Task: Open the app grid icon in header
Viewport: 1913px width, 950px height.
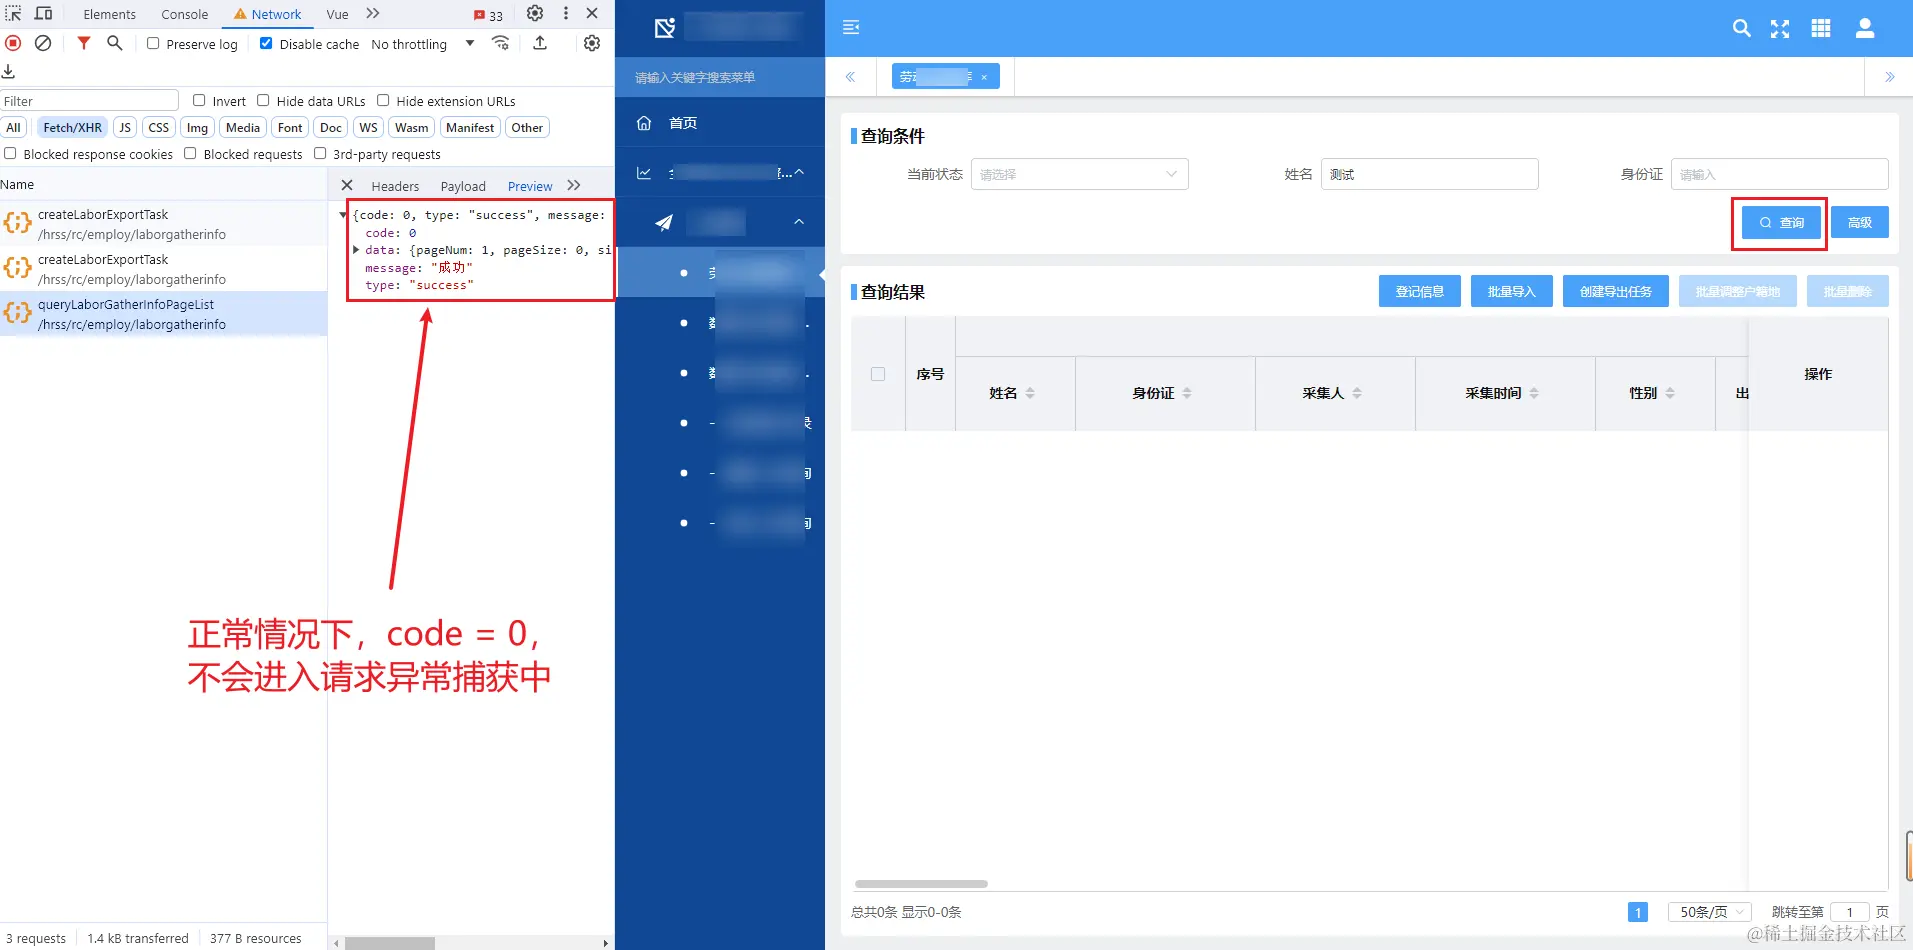Action: 1821,28
